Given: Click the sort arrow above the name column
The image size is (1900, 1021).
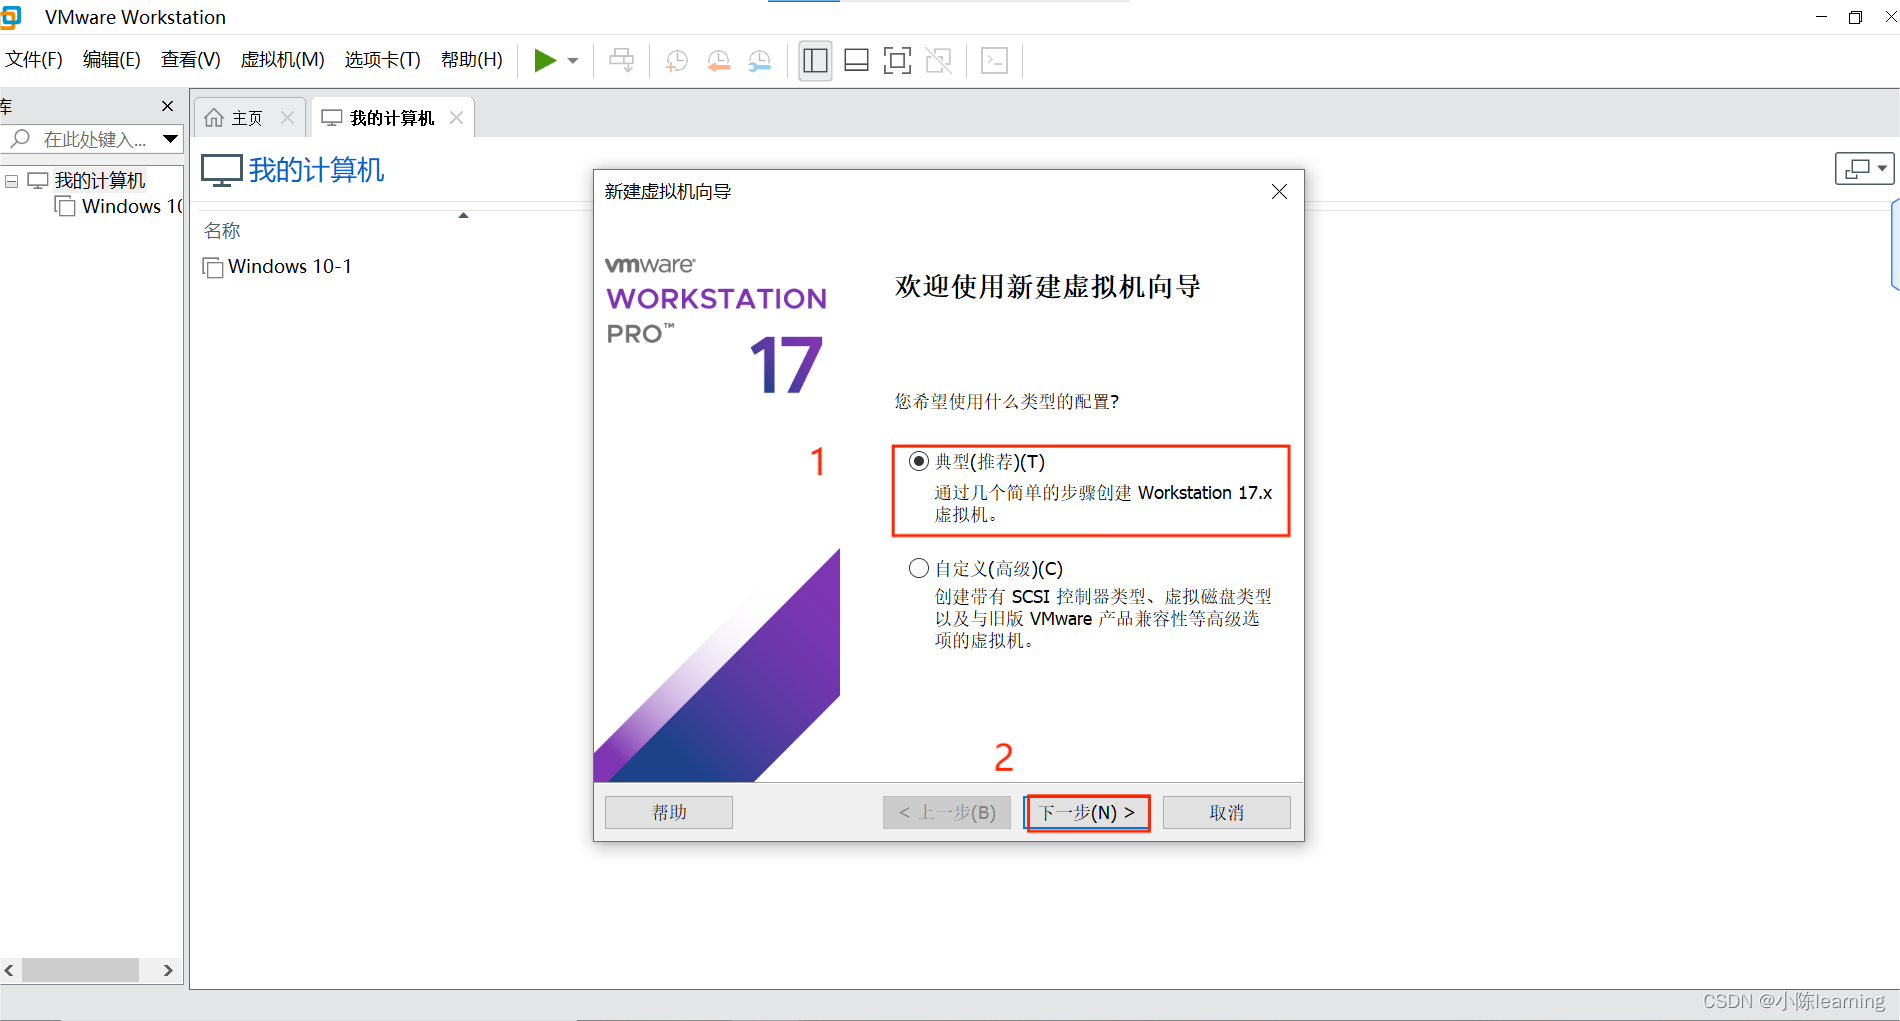Looking at the screenshot, I should pyautogui.click(x=463, y=215).
